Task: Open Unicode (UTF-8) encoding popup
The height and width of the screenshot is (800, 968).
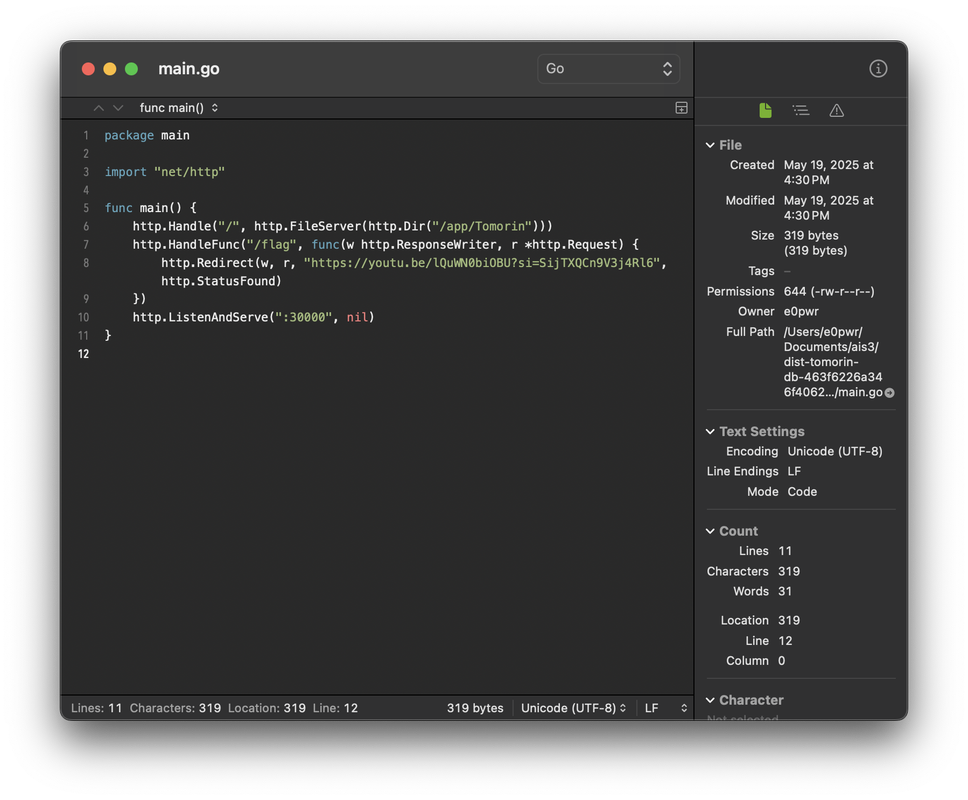Action: pyautogui.click(x=574, y=708)
